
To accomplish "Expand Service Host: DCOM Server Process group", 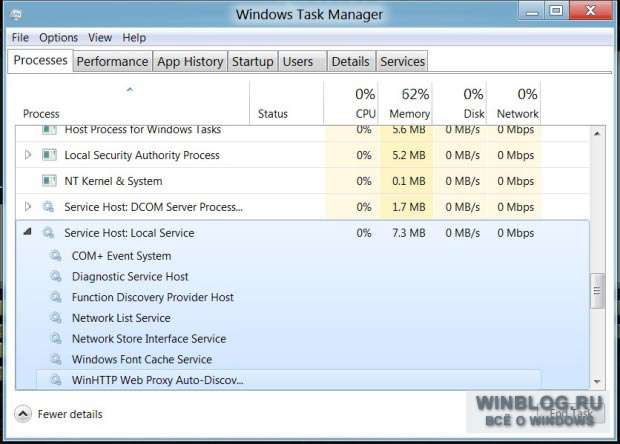I will 27,206.
